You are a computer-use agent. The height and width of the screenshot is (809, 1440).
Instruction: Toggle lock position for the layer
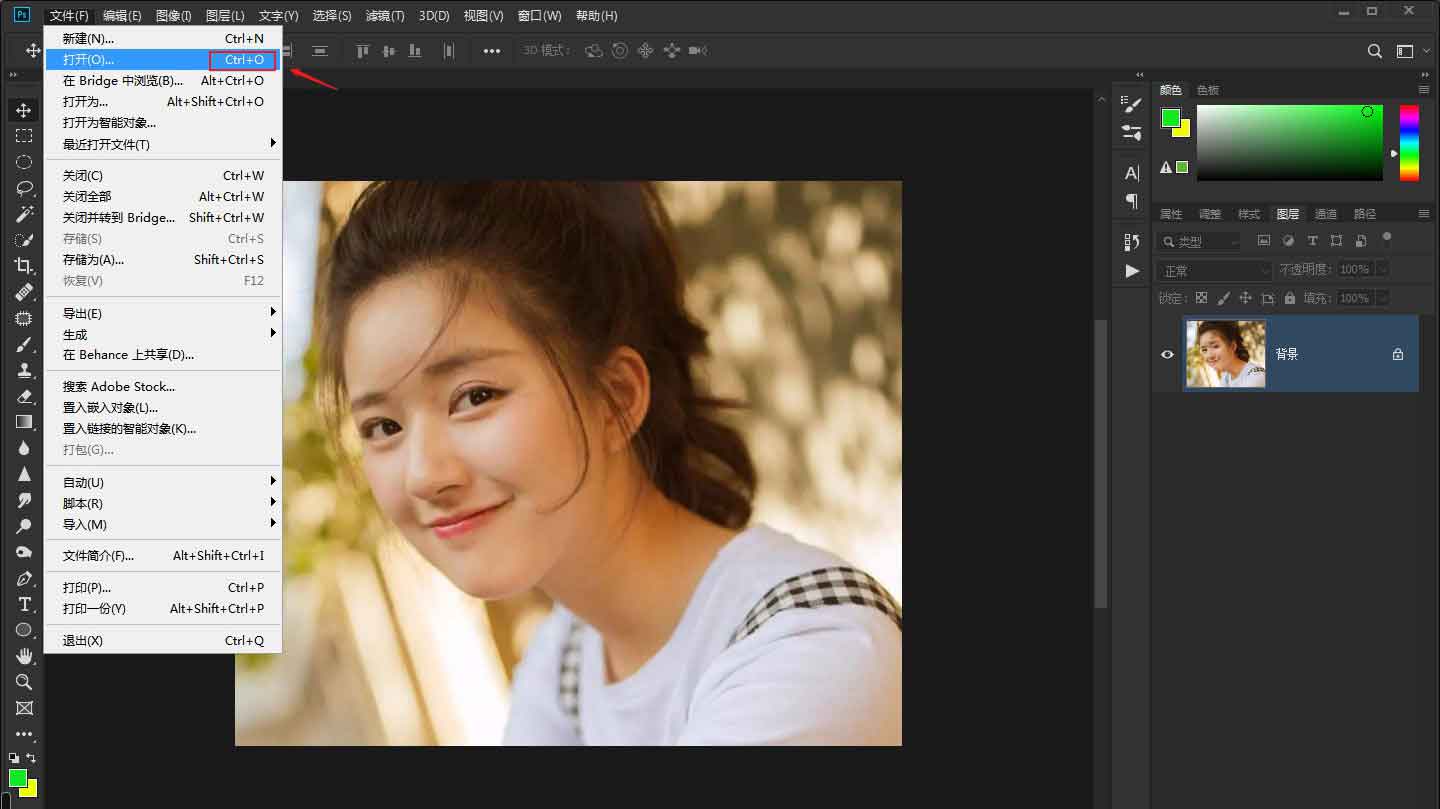click(x=1245, y=298)
